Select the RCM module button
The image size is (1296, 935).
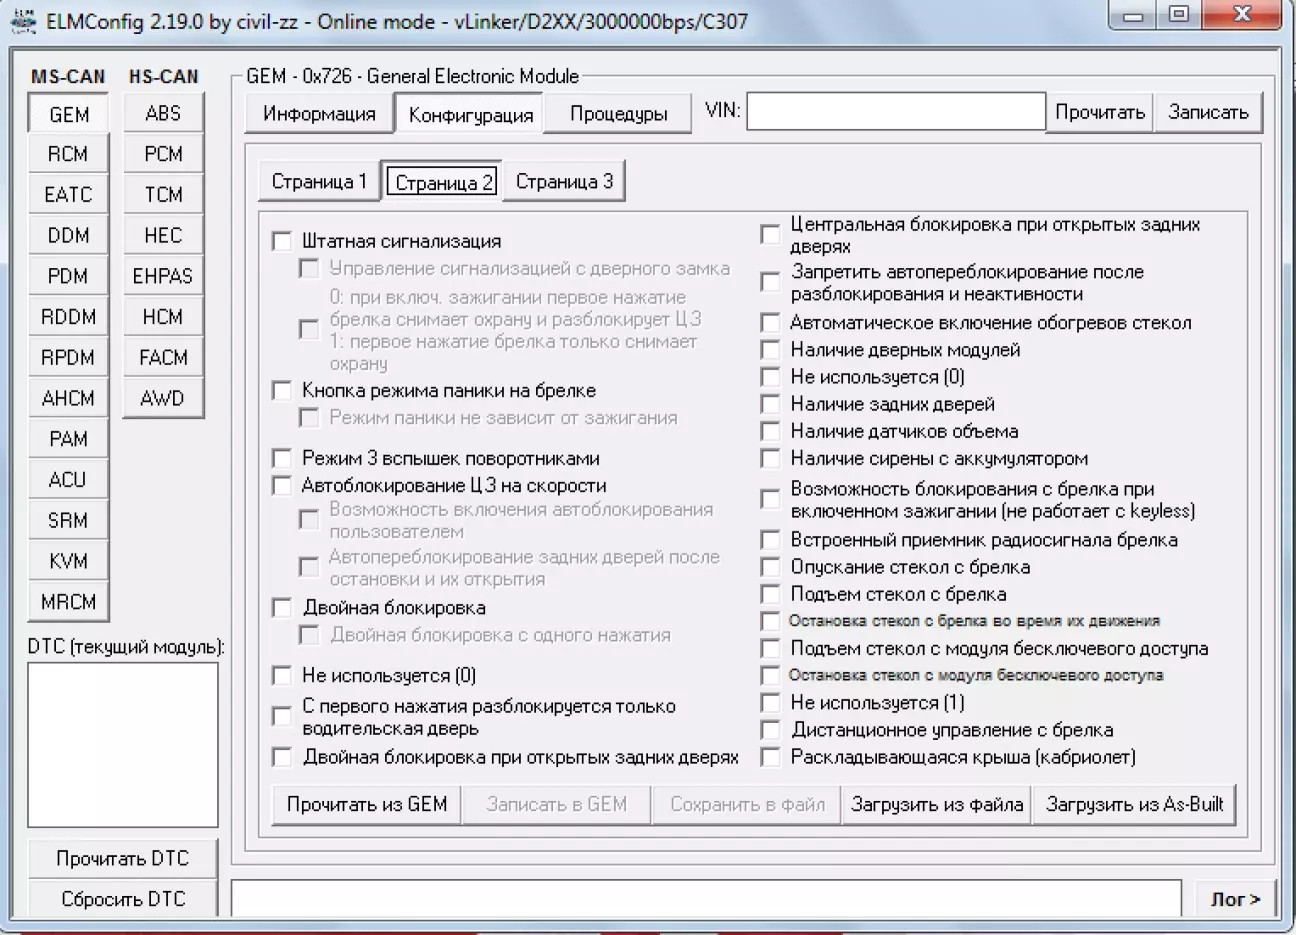[x=68, y=154]
